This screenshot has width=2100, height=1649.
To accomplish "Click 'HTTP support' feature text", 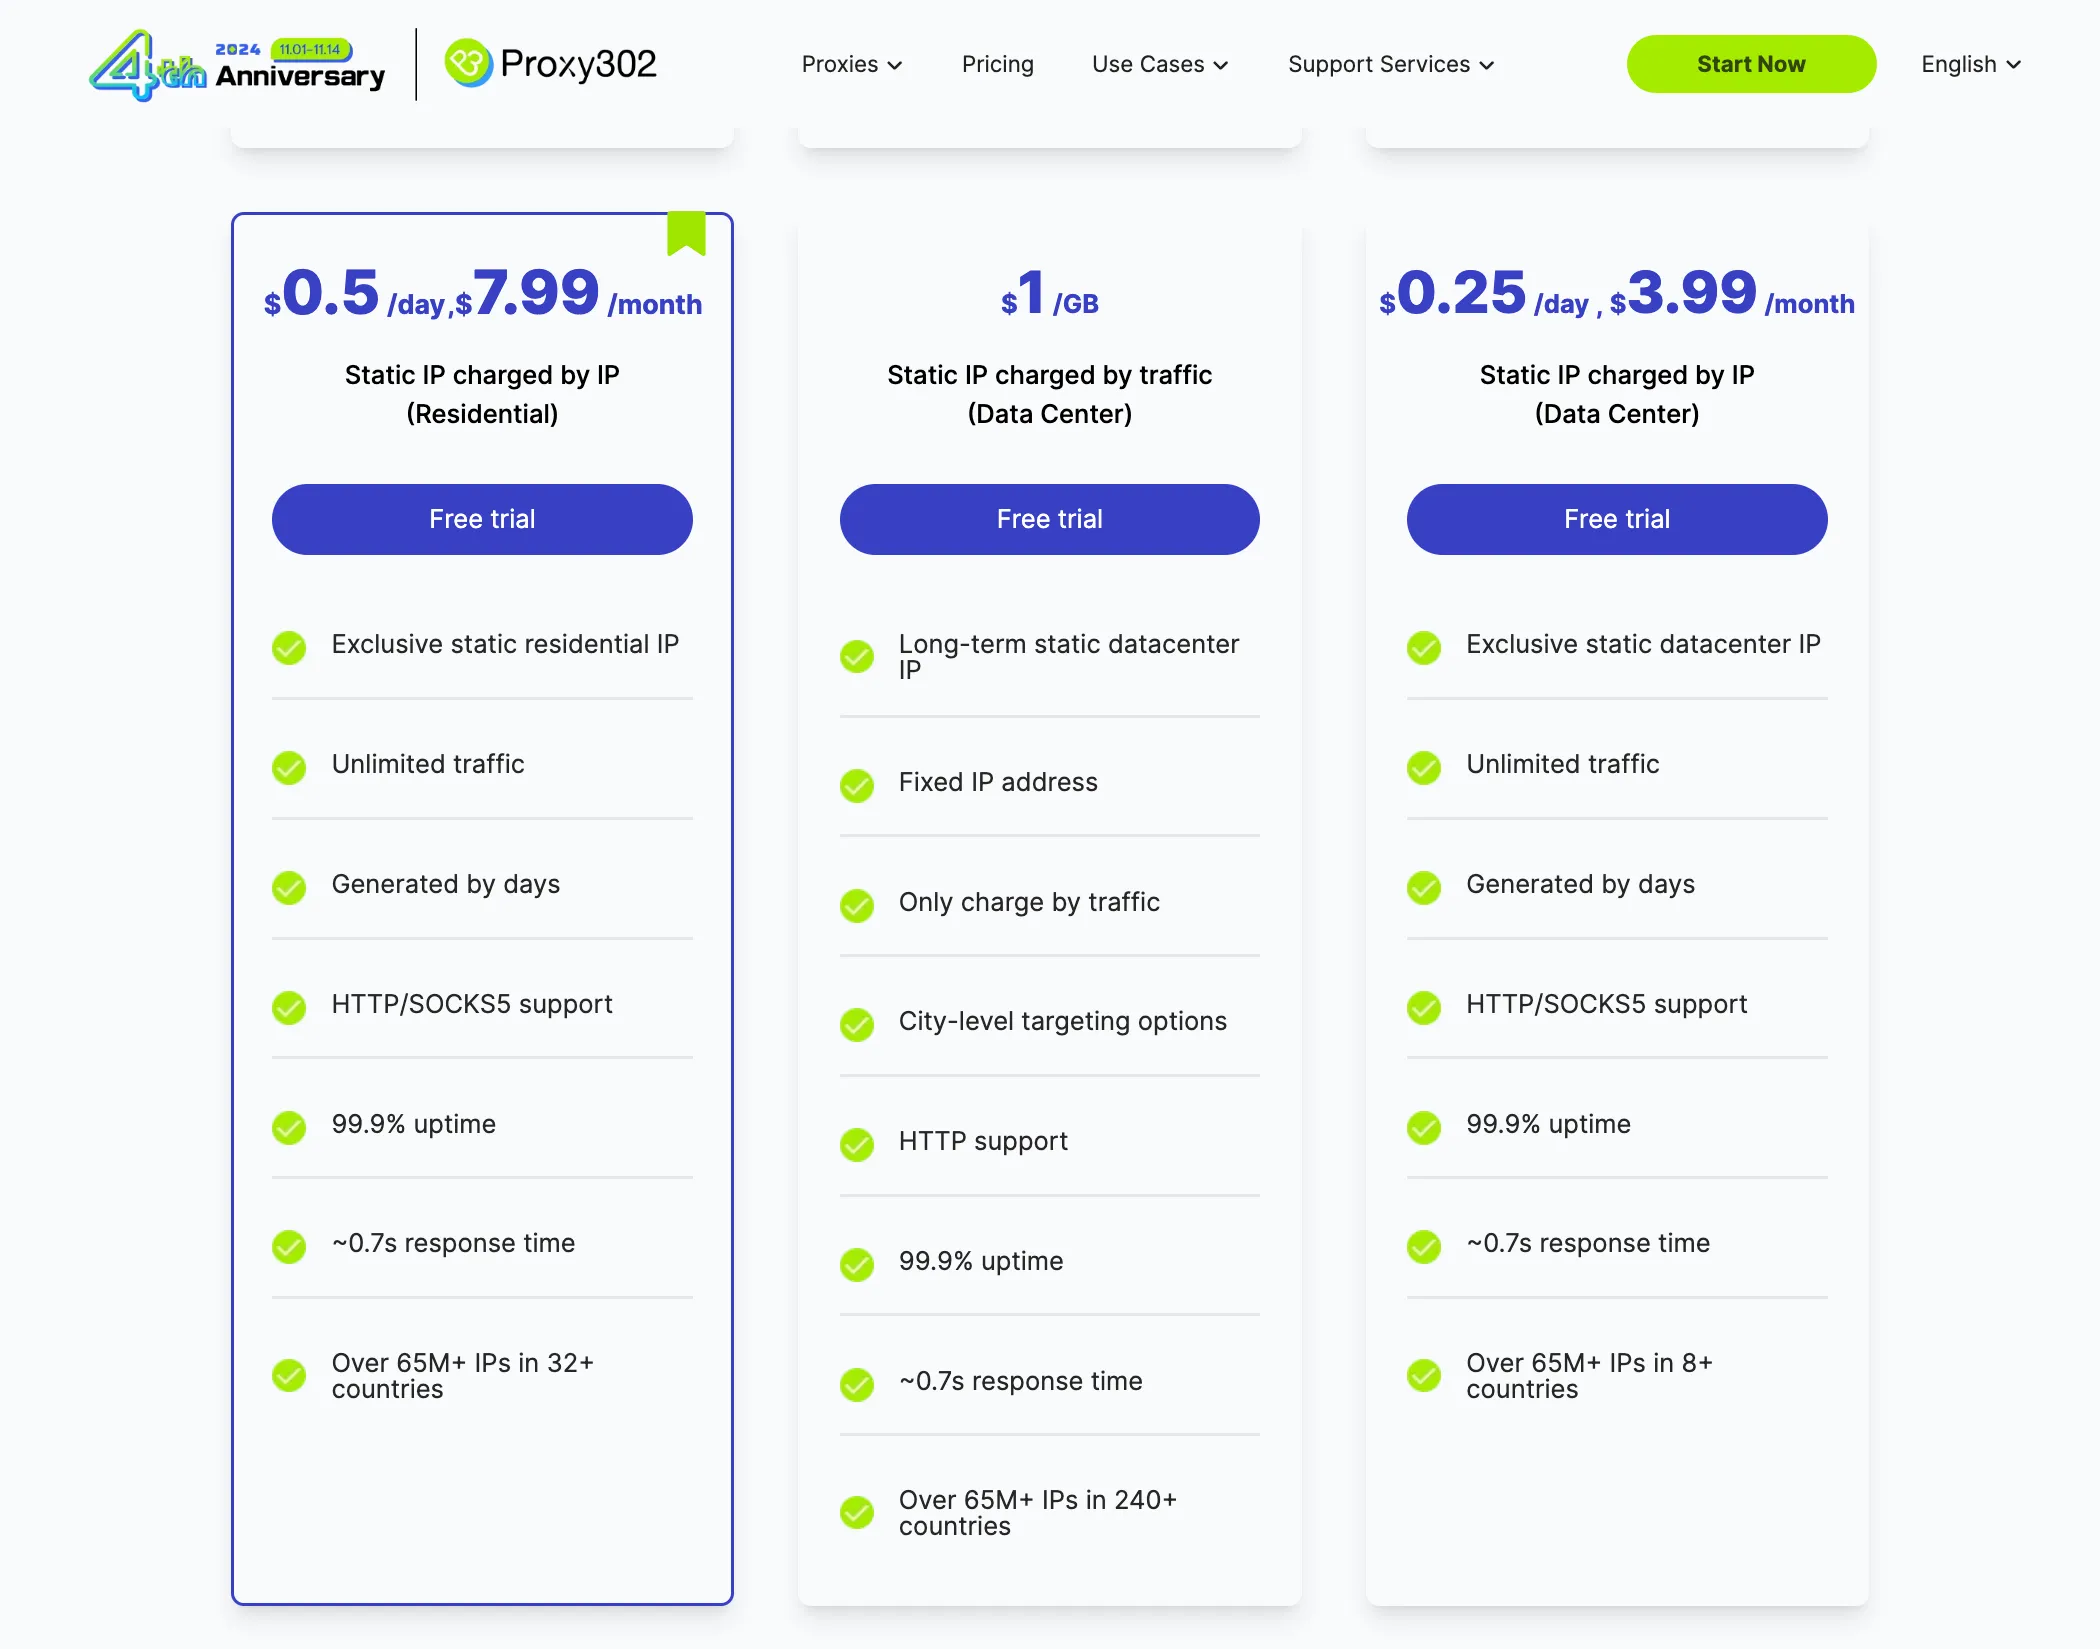I will pyautogui.click(x=983, y=1141).
